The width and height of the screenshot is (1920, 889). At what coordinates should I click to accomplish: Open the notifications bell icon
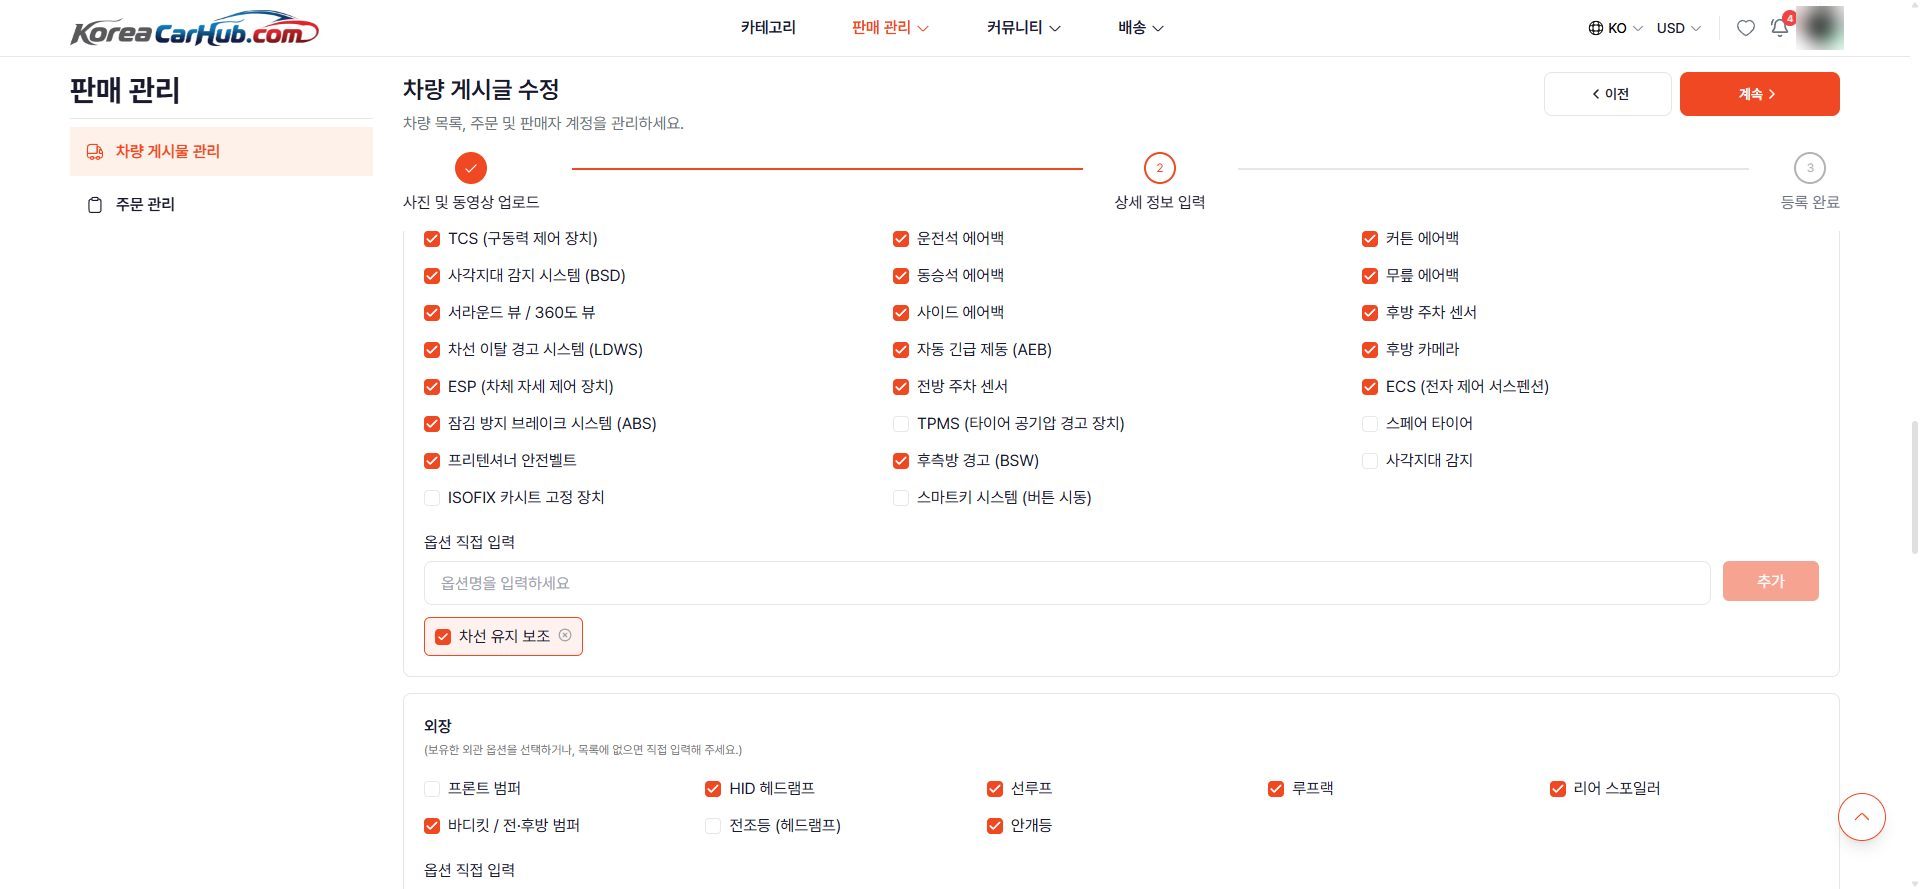1780,28
